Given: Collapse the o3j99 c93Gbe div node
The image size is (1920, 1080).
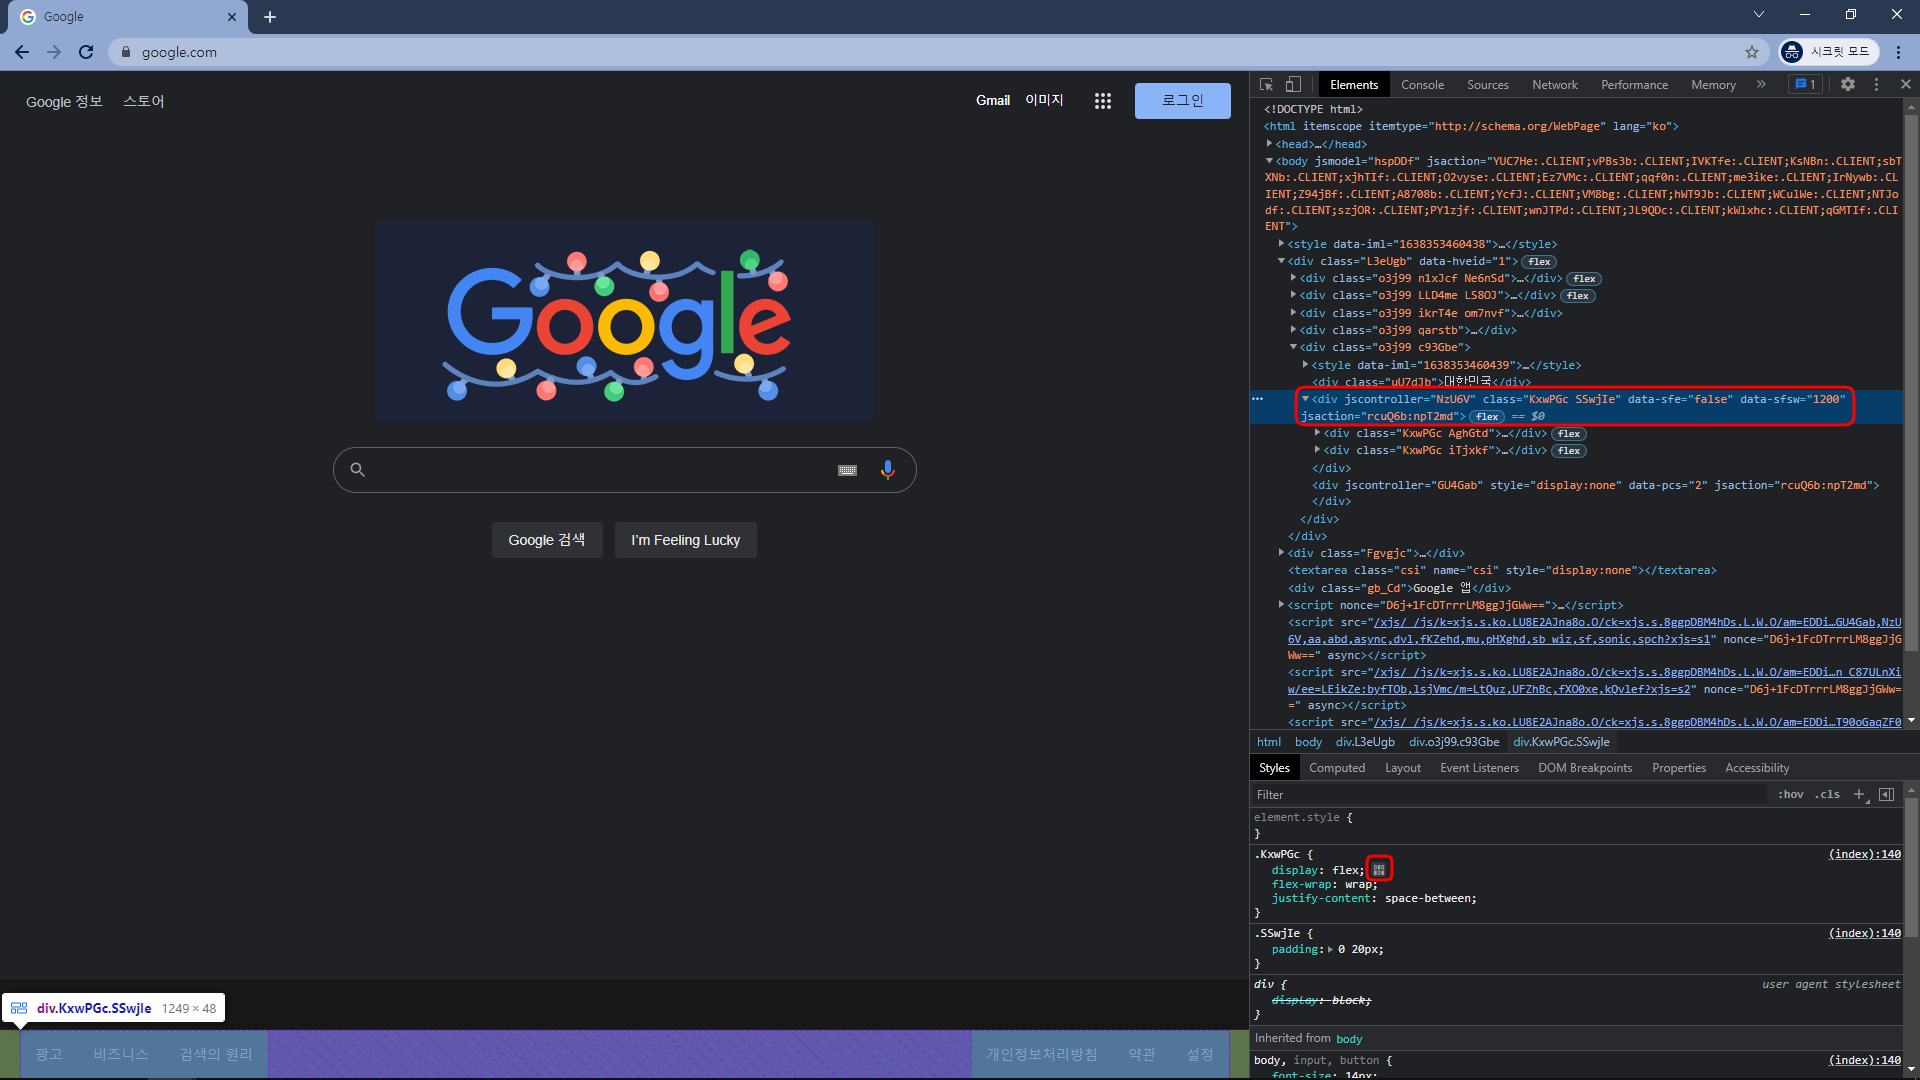Looking at the screenshot, I should coord(1293,347).
